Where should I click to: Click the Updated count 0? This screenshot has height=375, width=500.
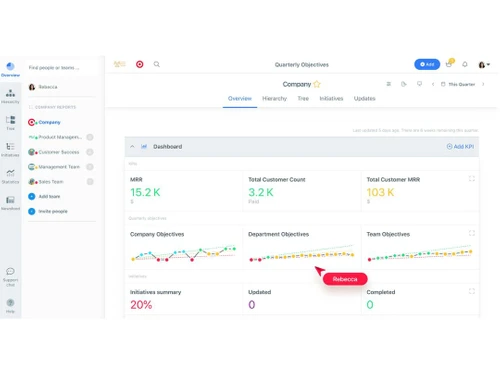(x=252, y=305)
